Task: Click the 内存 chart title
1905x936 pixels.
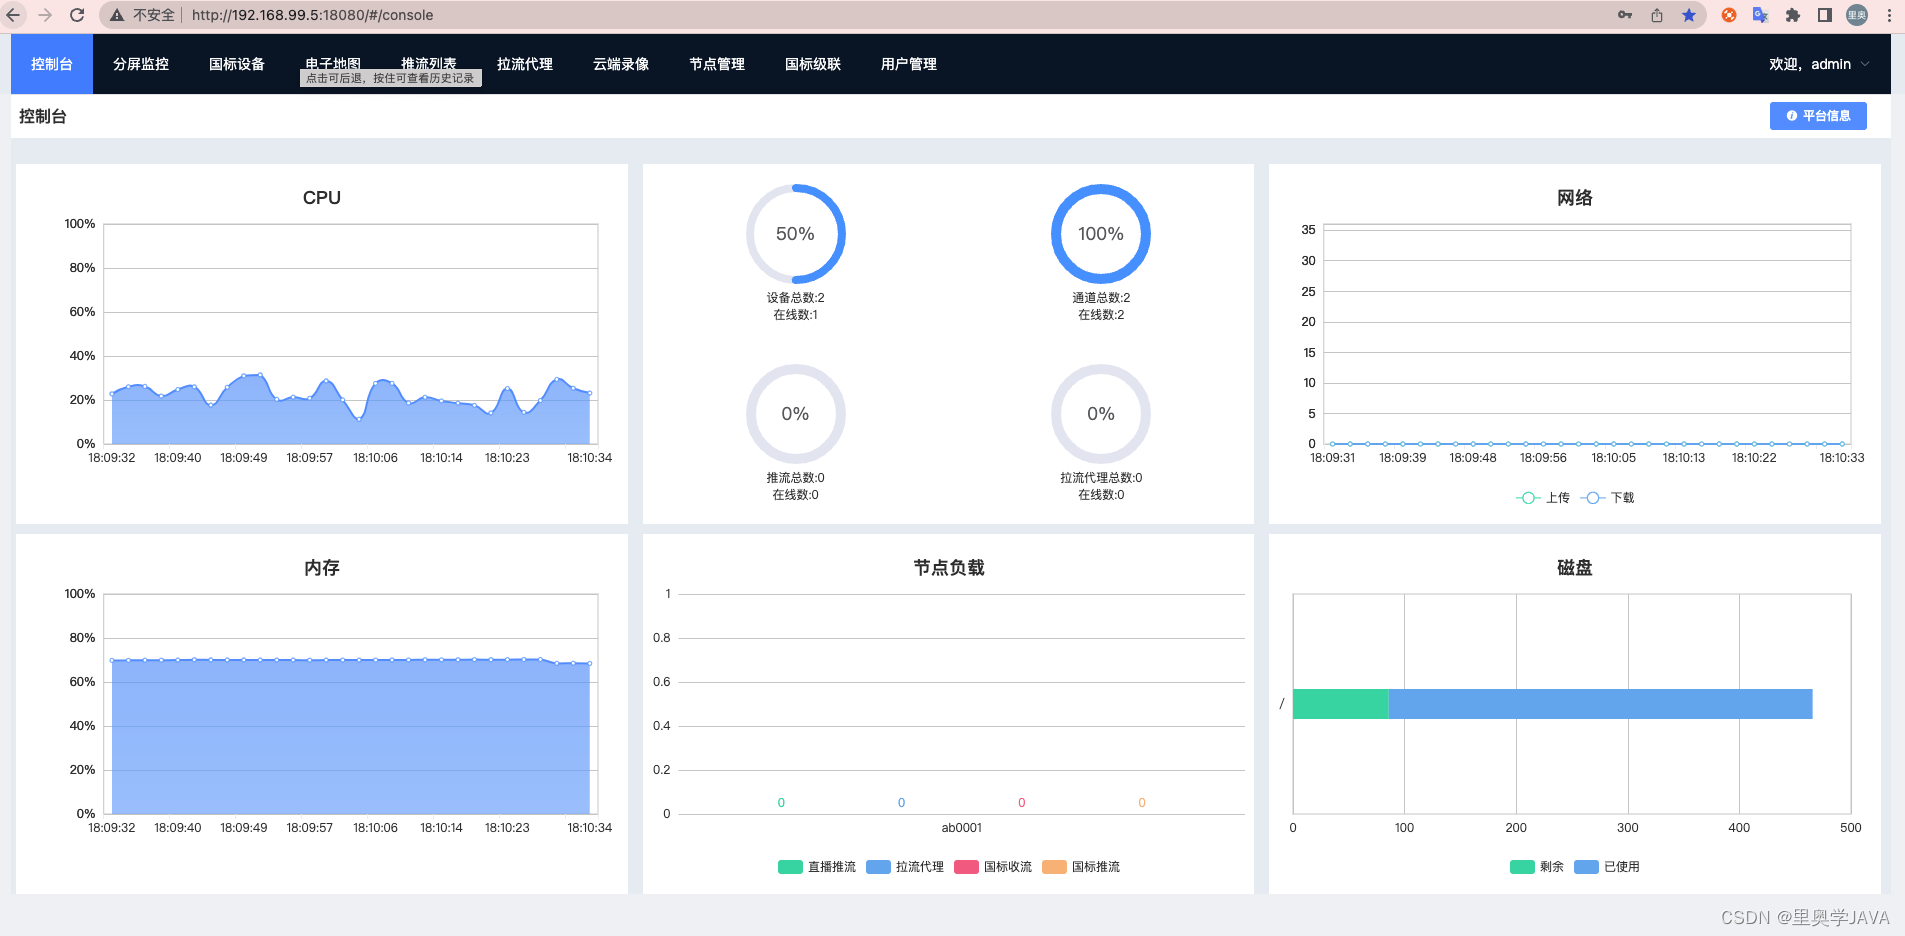Action: coord(322,568)
